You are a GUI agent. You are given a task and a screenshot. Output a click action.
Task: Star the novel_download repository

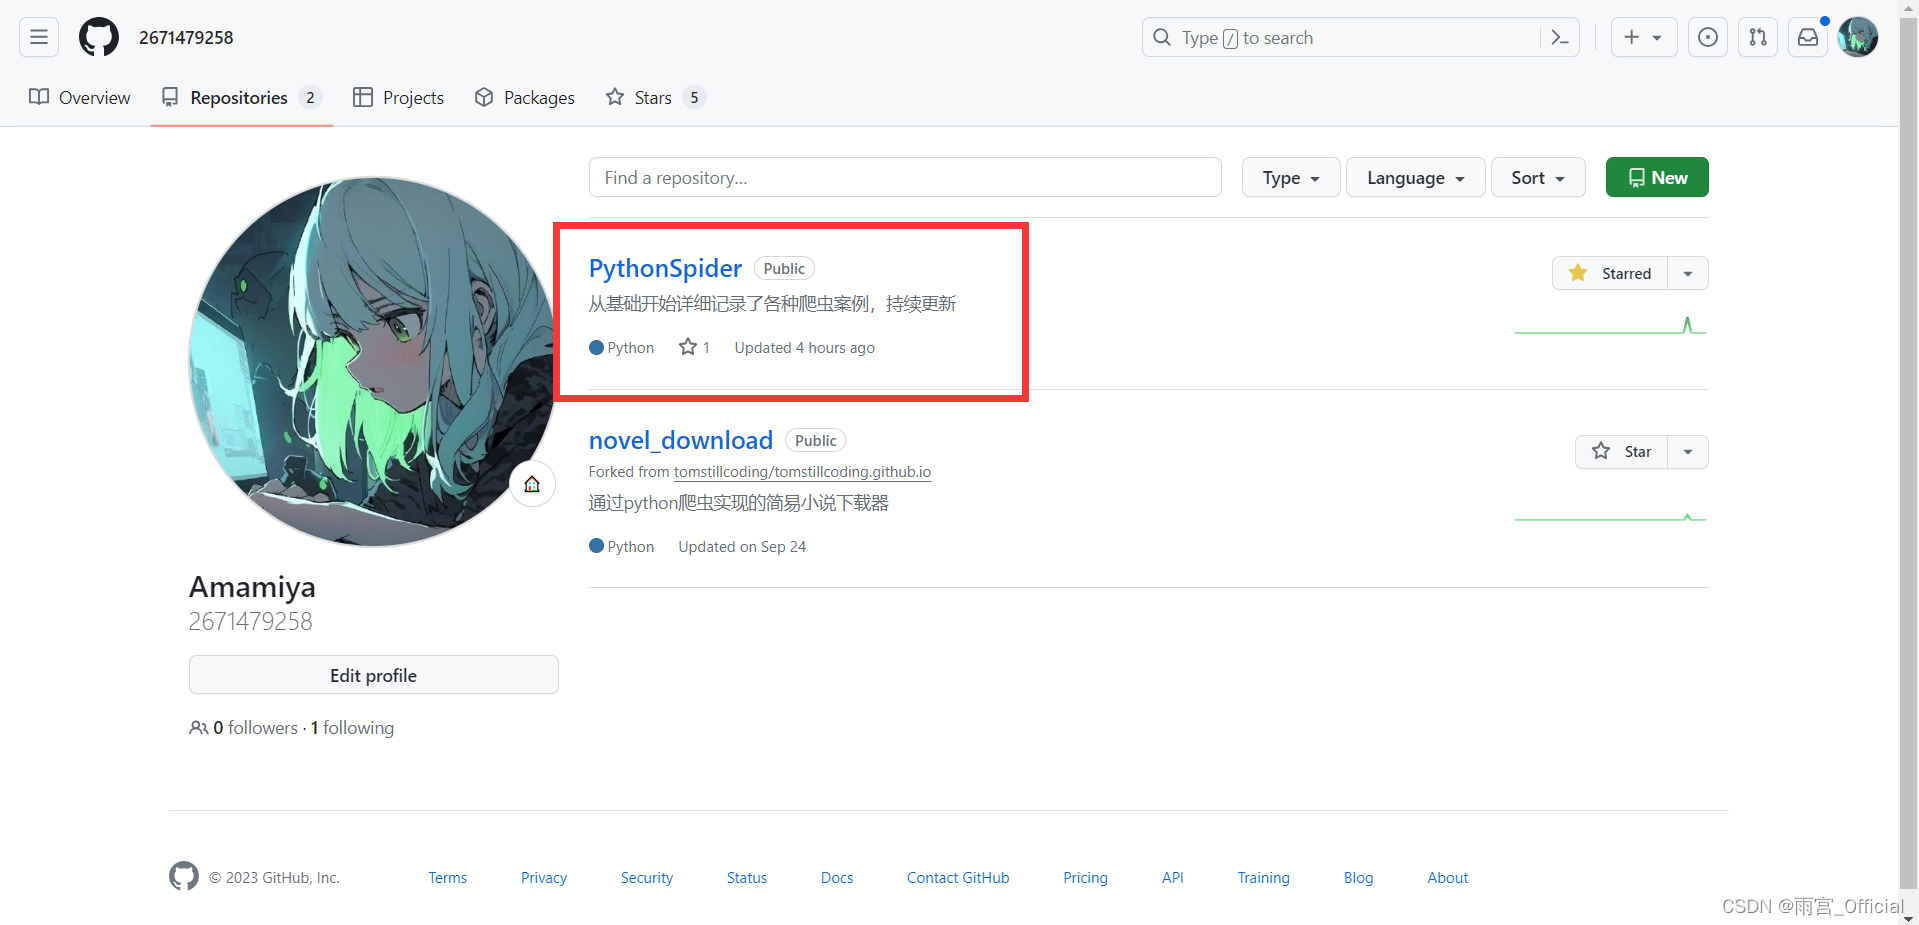tap(1621, 451)
